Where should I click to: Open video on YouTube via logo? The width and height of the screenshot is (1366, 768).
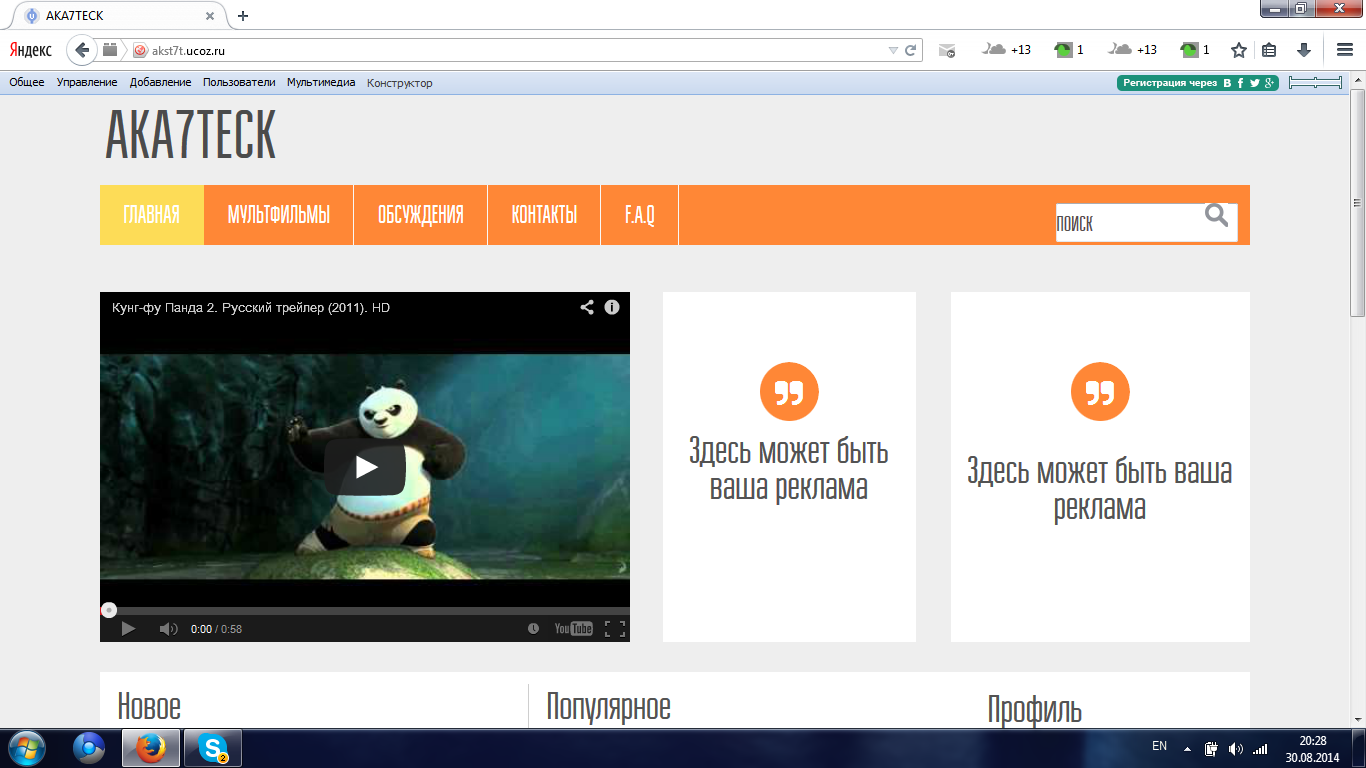(x=574, y=629)
